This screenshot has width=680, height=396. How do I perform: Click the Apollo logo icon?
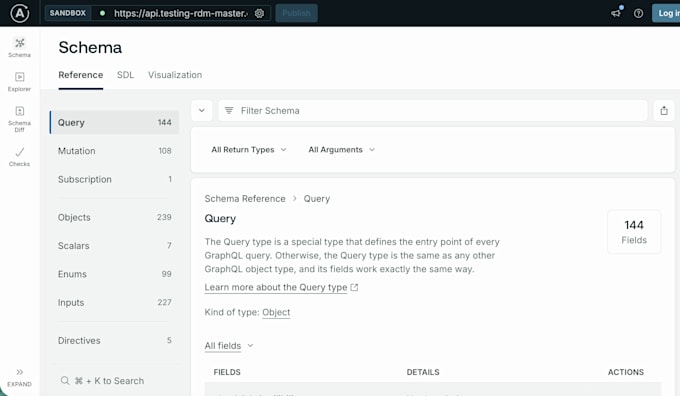pyautogui.click(x=20, y=13)
